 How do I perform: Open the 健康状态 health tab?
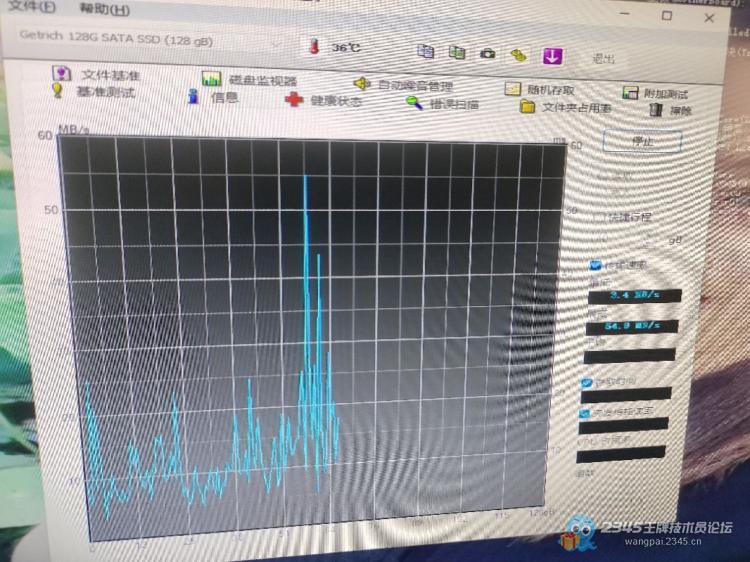(324, 100)
